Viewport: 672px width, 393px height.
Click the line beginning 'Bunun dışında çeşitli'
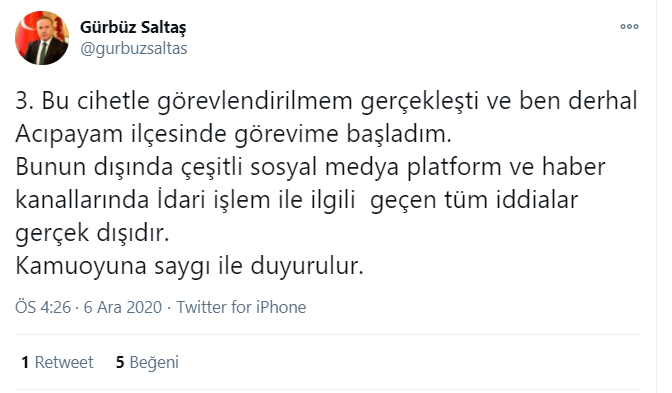point(310,167)
